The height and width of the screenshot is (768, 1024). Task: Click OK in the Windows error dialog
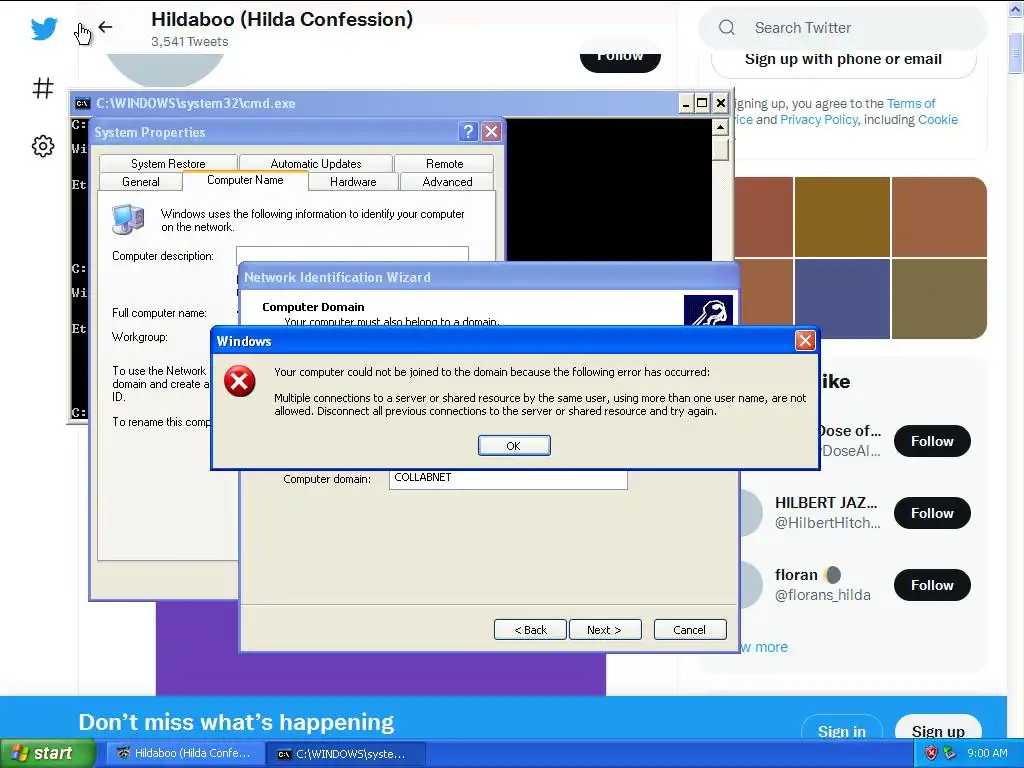pyautogui.click(x=514, y=445)
